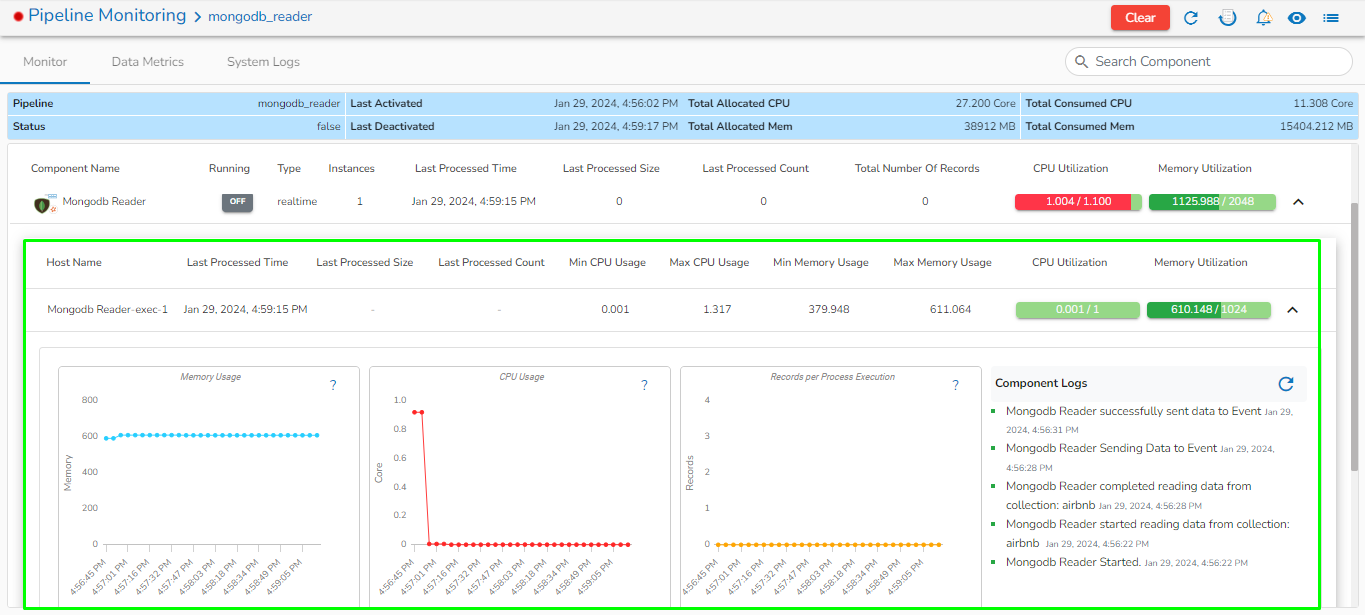
Task: Click the Mongodb Reader component icon
Action: [44, 203]
